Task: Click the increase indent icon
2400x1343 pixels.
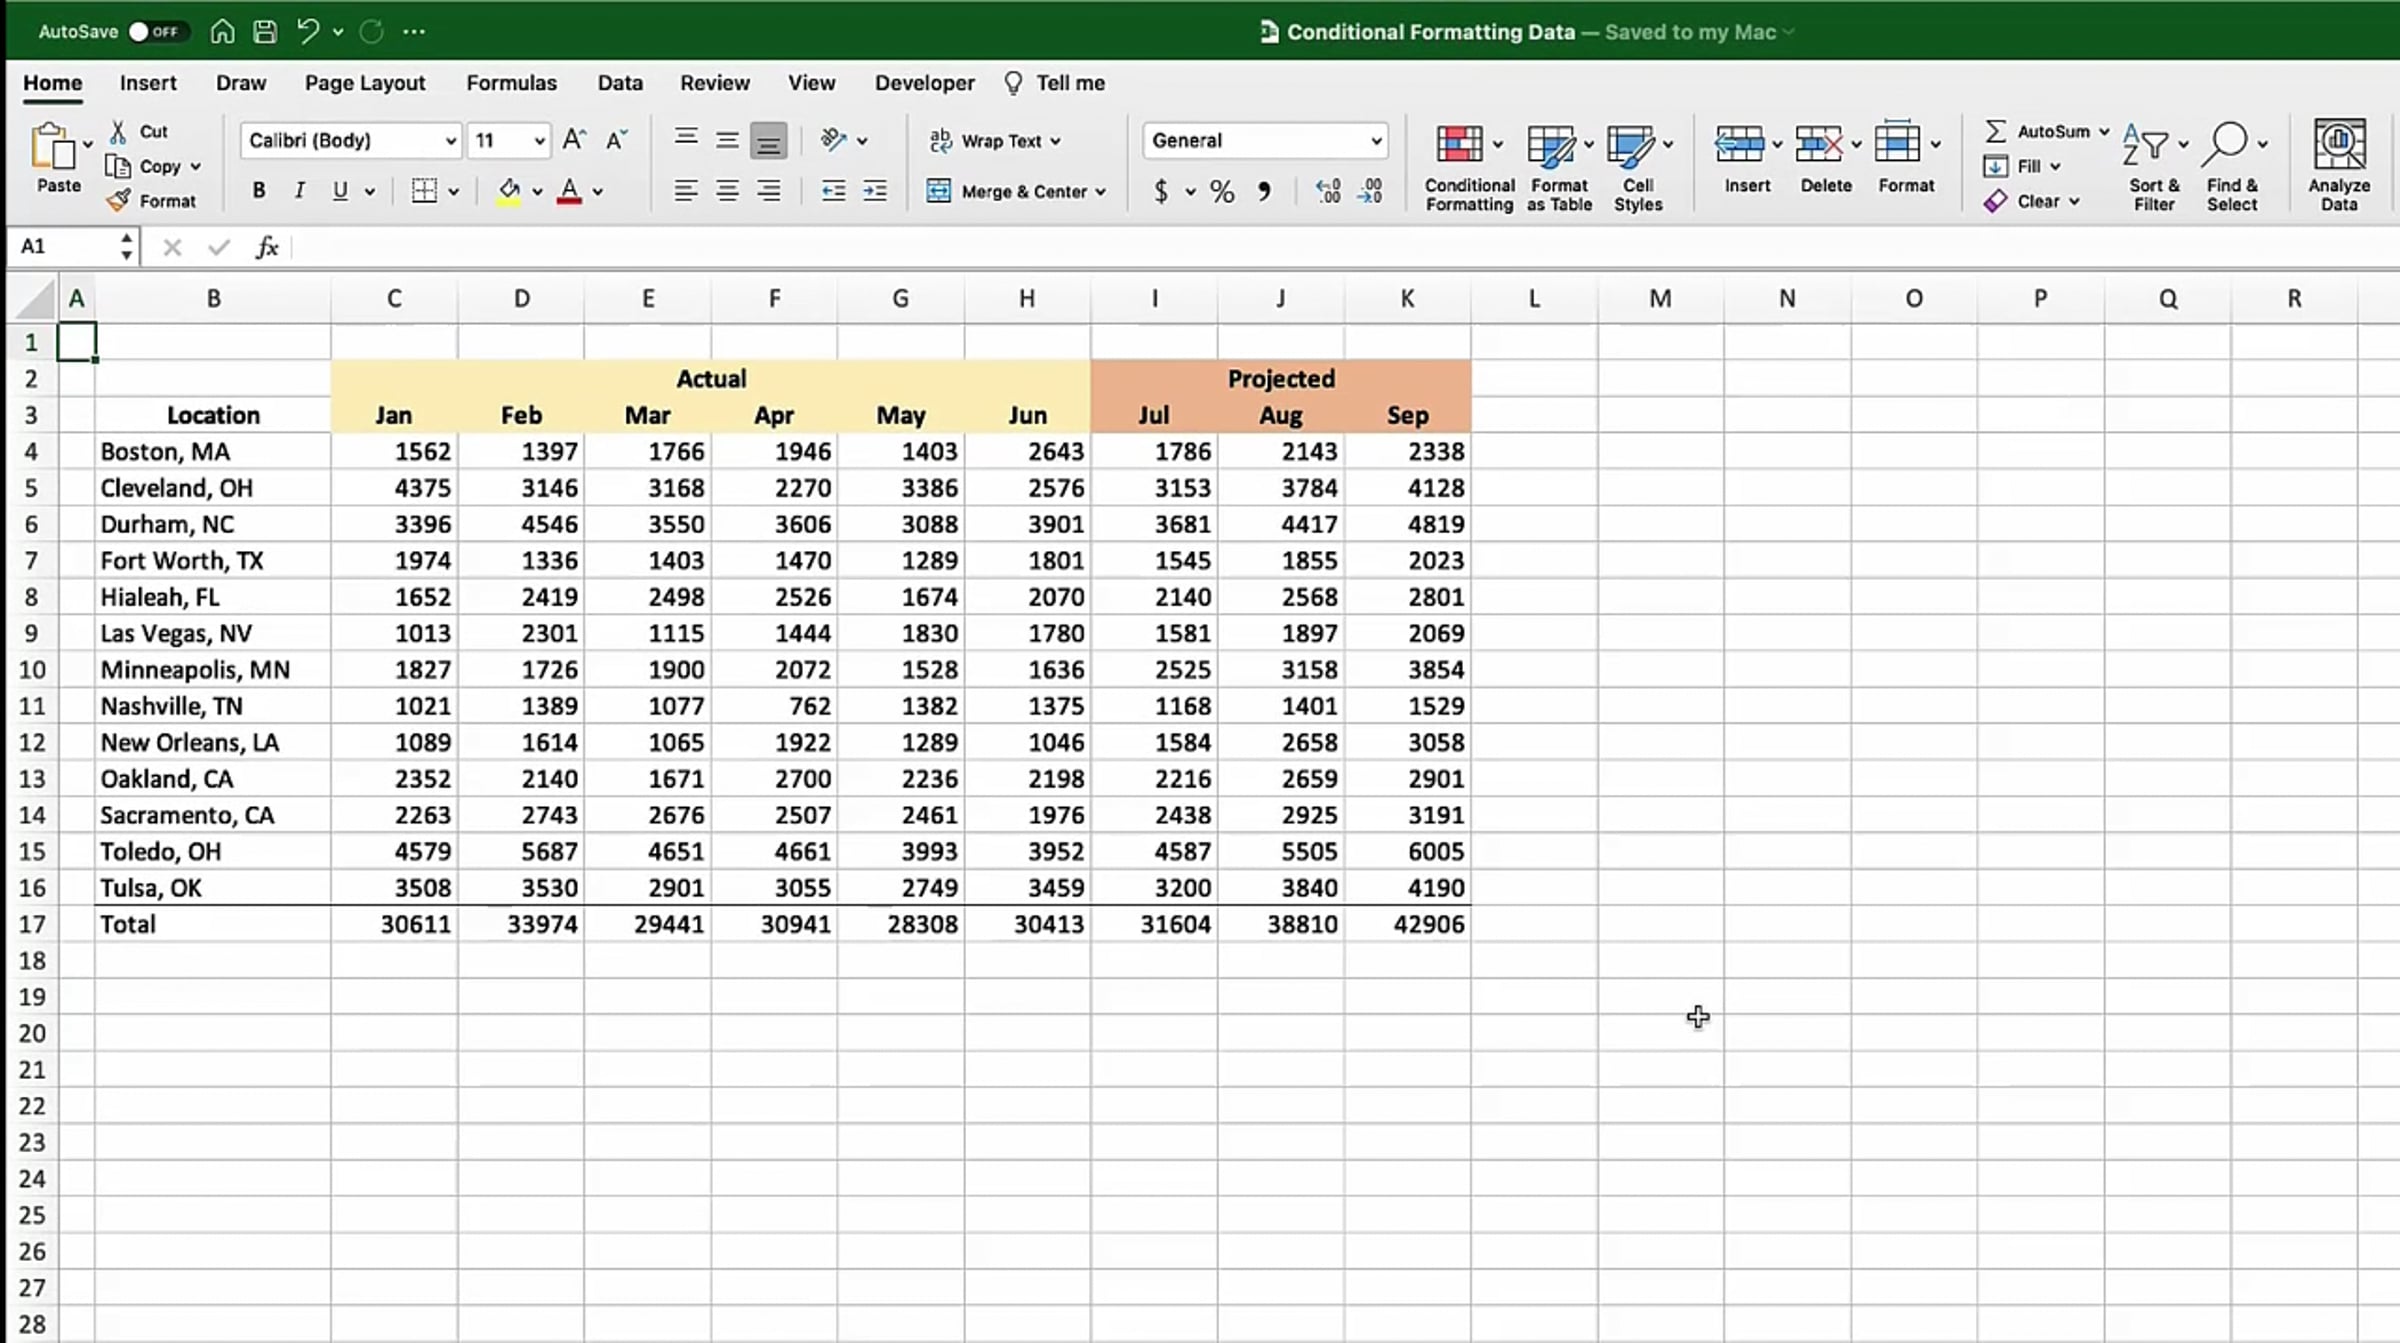Action: tap(874, 191)
